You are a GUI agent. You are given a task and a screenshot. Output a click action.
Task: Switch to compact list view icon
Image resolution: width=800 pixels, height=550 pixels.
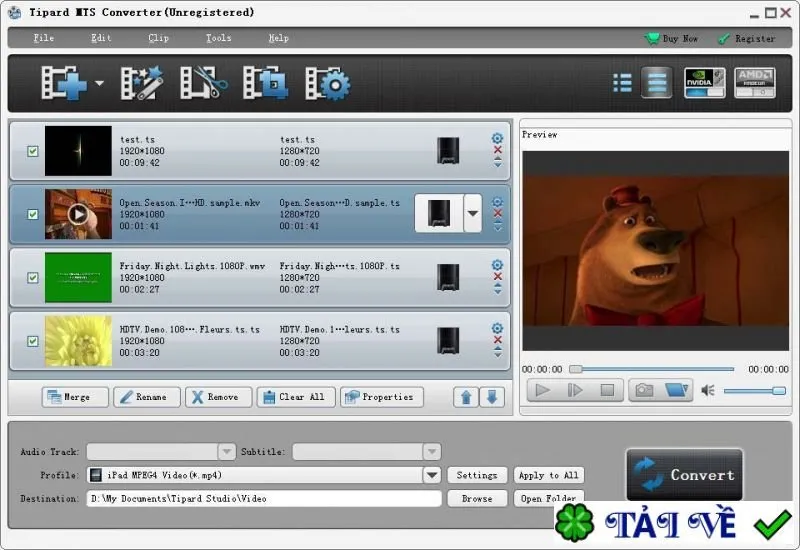pos(622,83)
